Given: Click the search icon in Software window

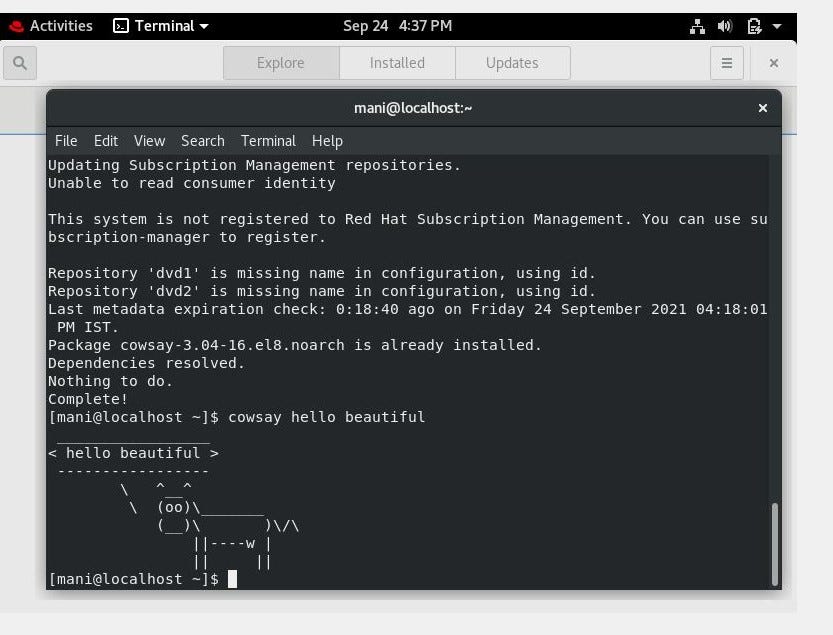Looking at the screenshot, I should tap(20, 63).
